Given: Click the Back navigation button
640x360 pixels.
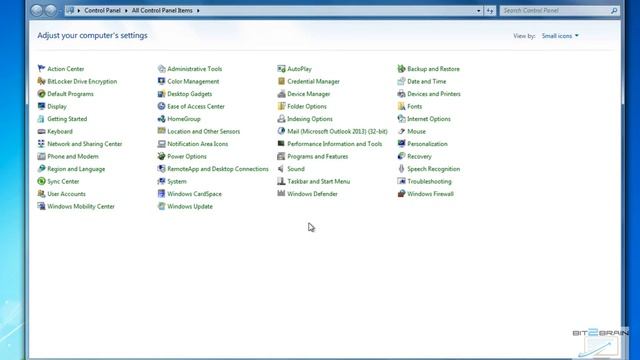Looking at the screenshot, I should 37,11.
